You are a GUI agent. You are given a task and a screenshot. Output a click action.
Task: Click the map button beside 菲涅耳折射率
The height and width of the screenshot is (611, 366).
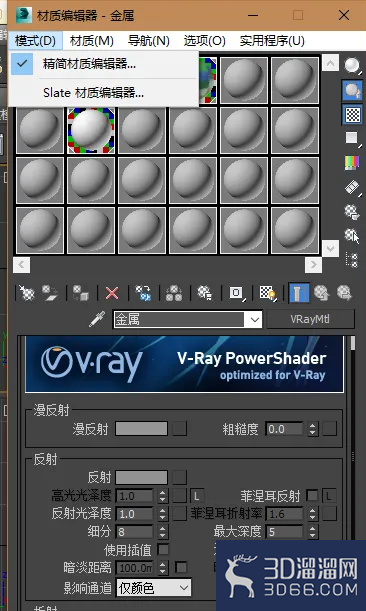(329, 514)
